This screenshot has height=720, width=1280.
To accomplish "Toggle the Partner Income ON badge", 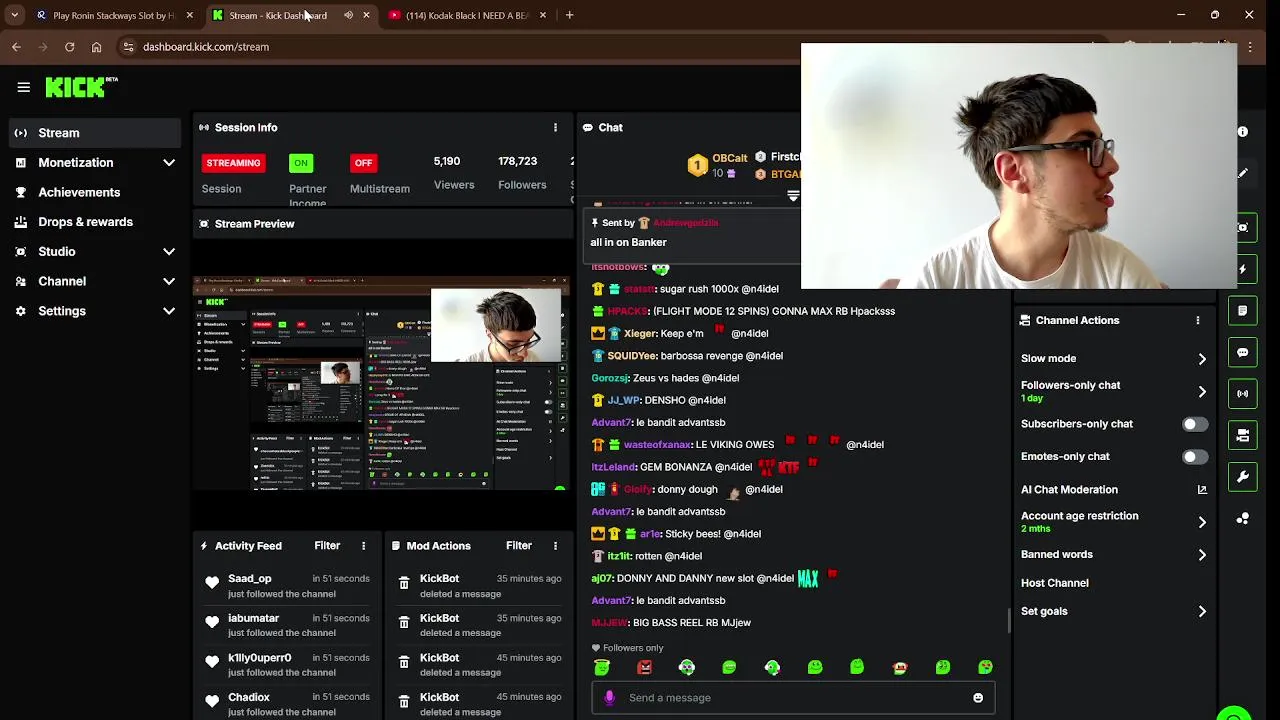I will pyautogui.click(x=301, y=163).
